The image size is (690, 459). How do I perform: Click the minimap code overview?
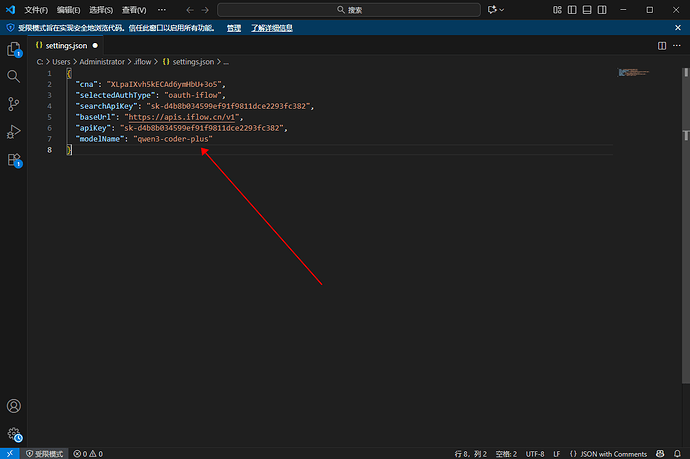(634, 73)
